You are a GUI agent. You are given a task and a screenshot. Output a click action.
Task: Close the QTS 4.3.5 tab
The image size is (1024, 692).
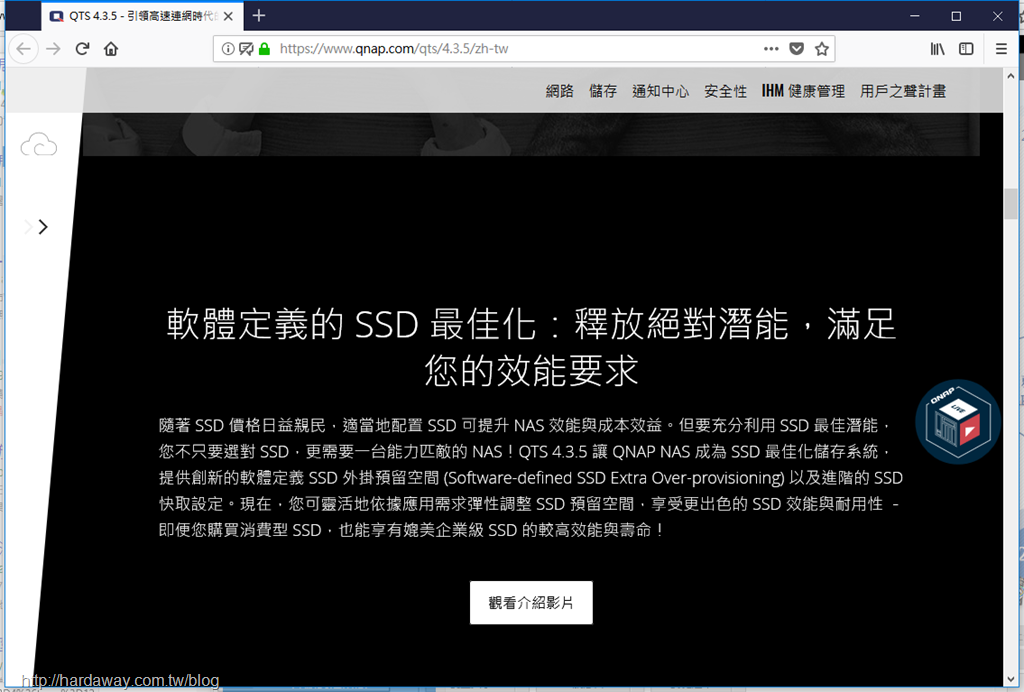click(x=228, y=16)
